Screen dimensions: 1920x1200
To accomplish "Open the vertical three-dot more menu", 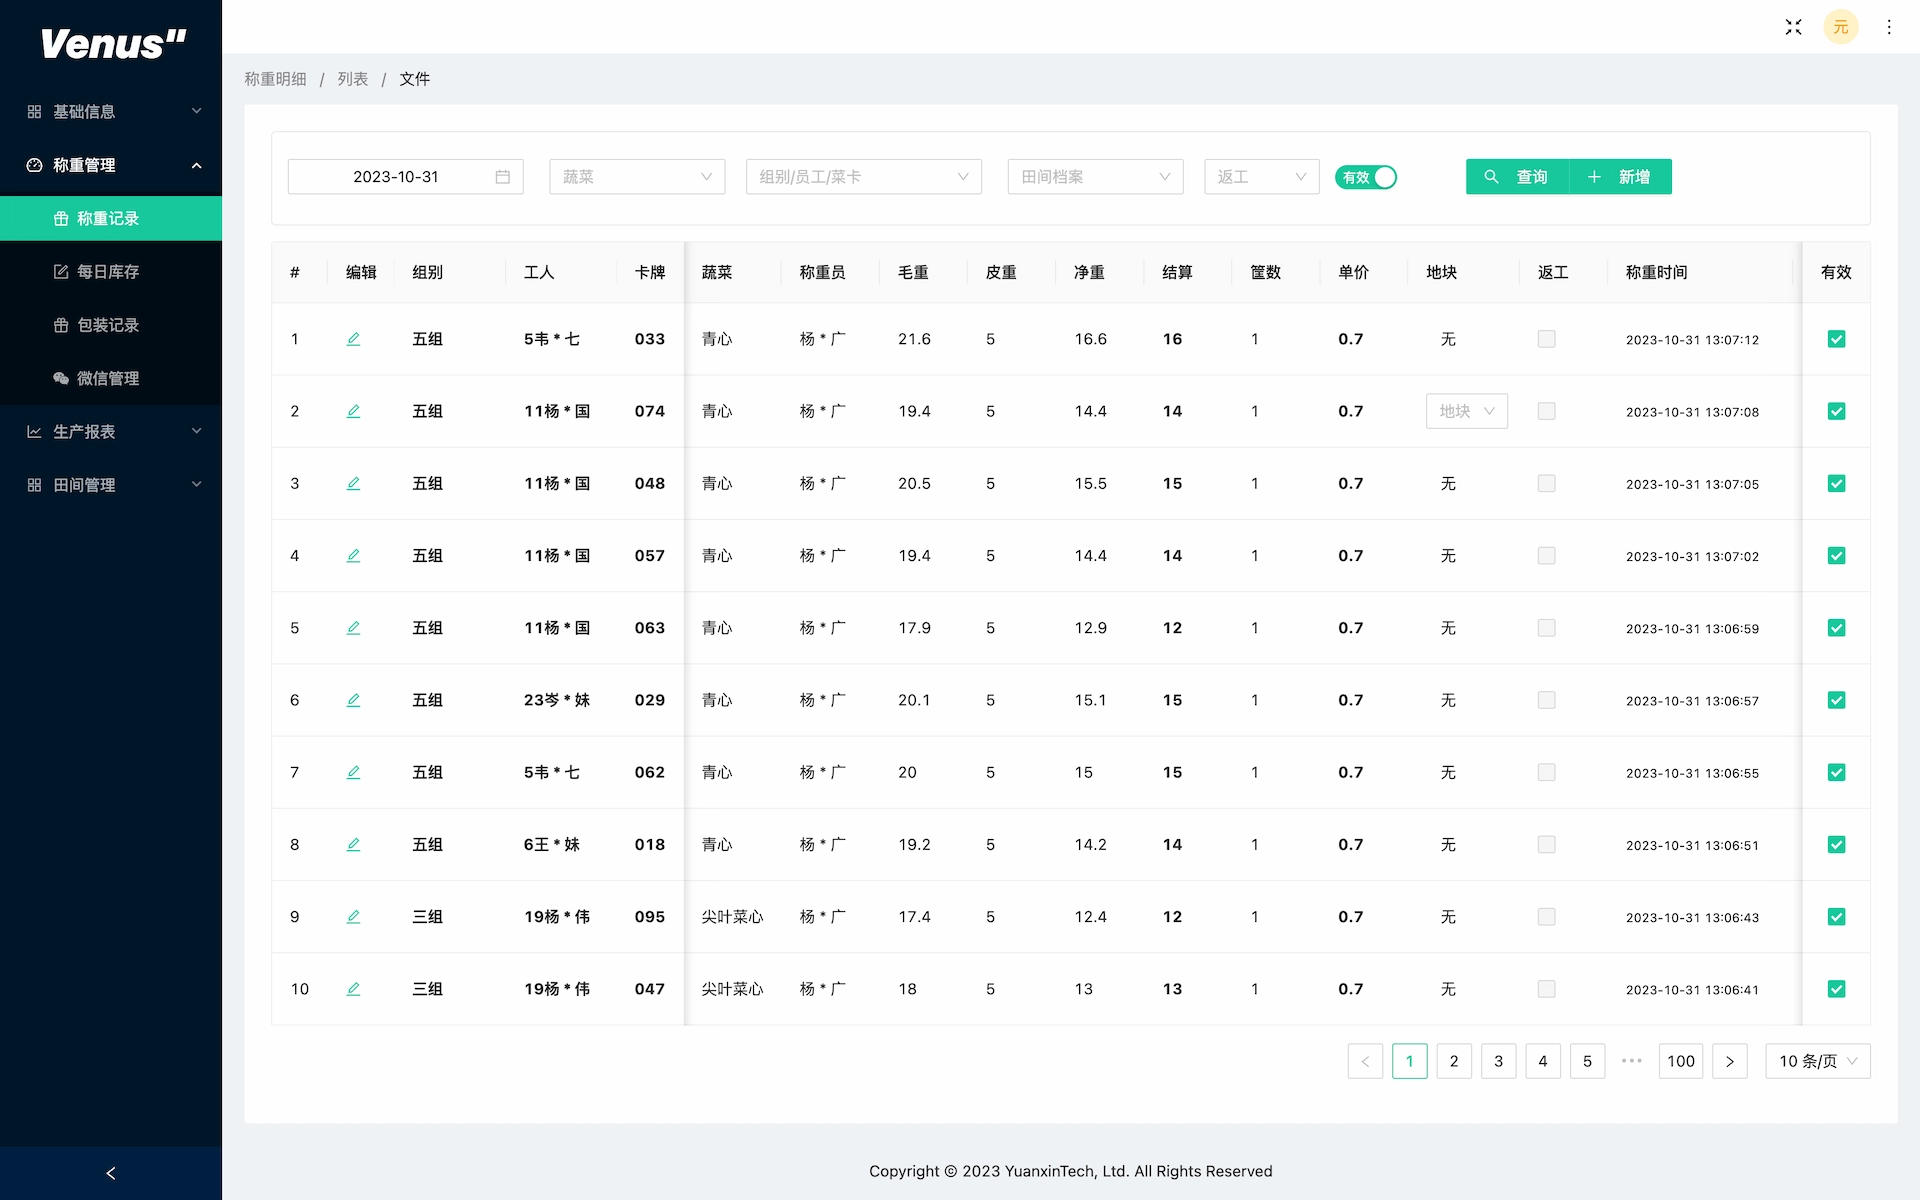I will coord(1889,27).
